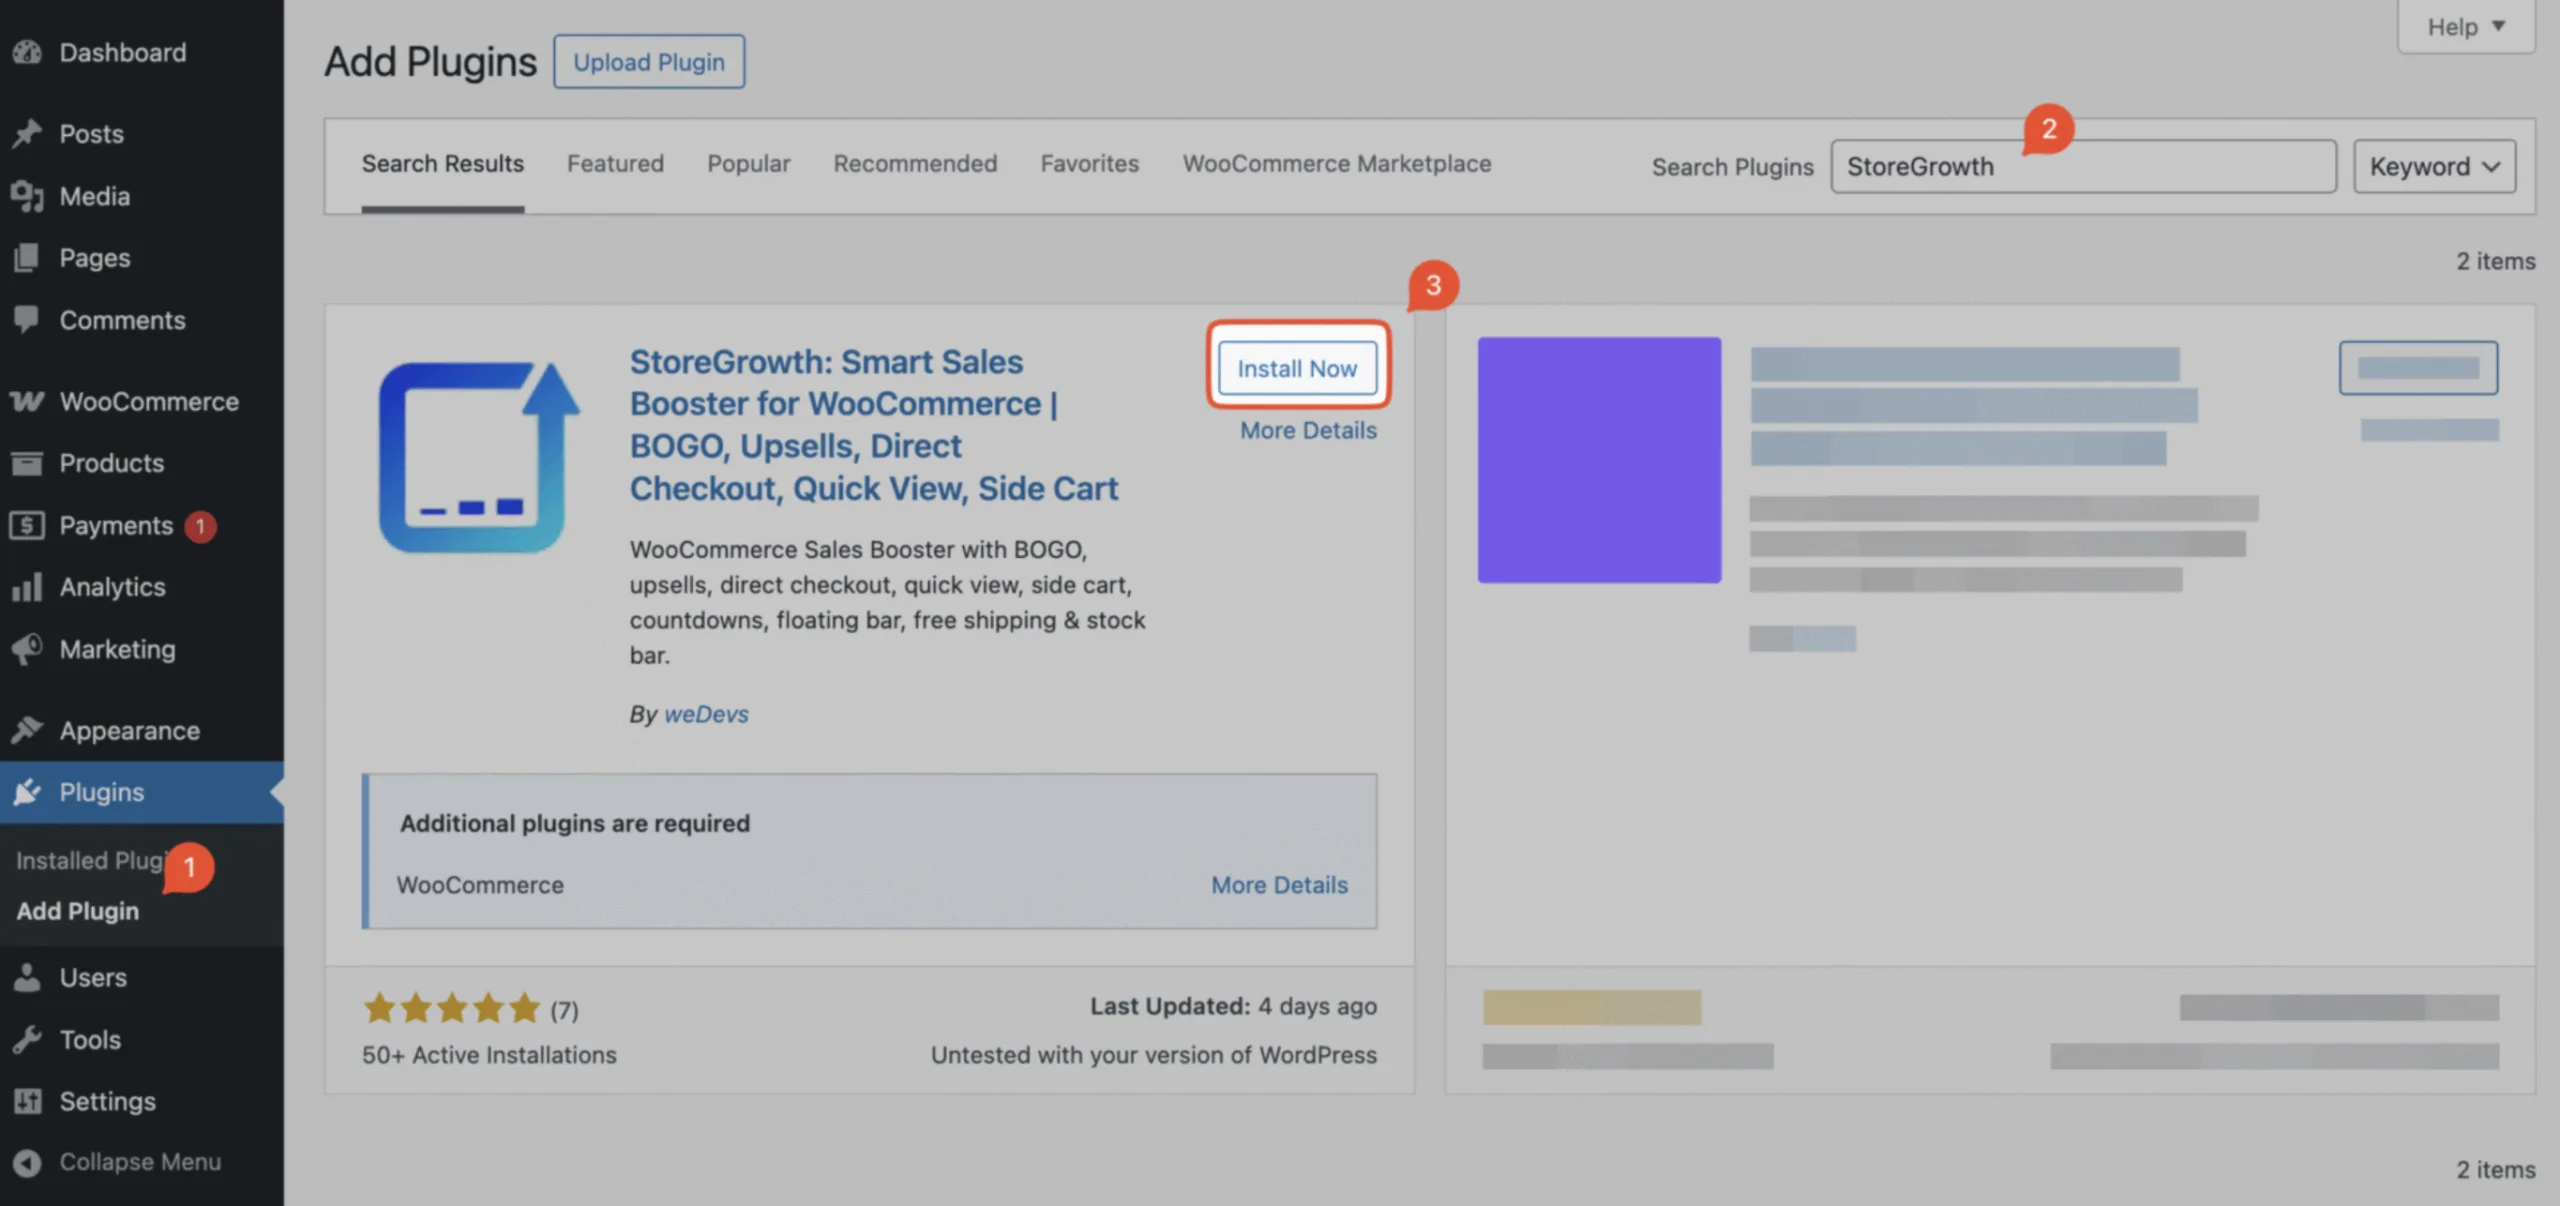
Task: Open the StoreGrowth plugin title link
Action: [874, 425]
